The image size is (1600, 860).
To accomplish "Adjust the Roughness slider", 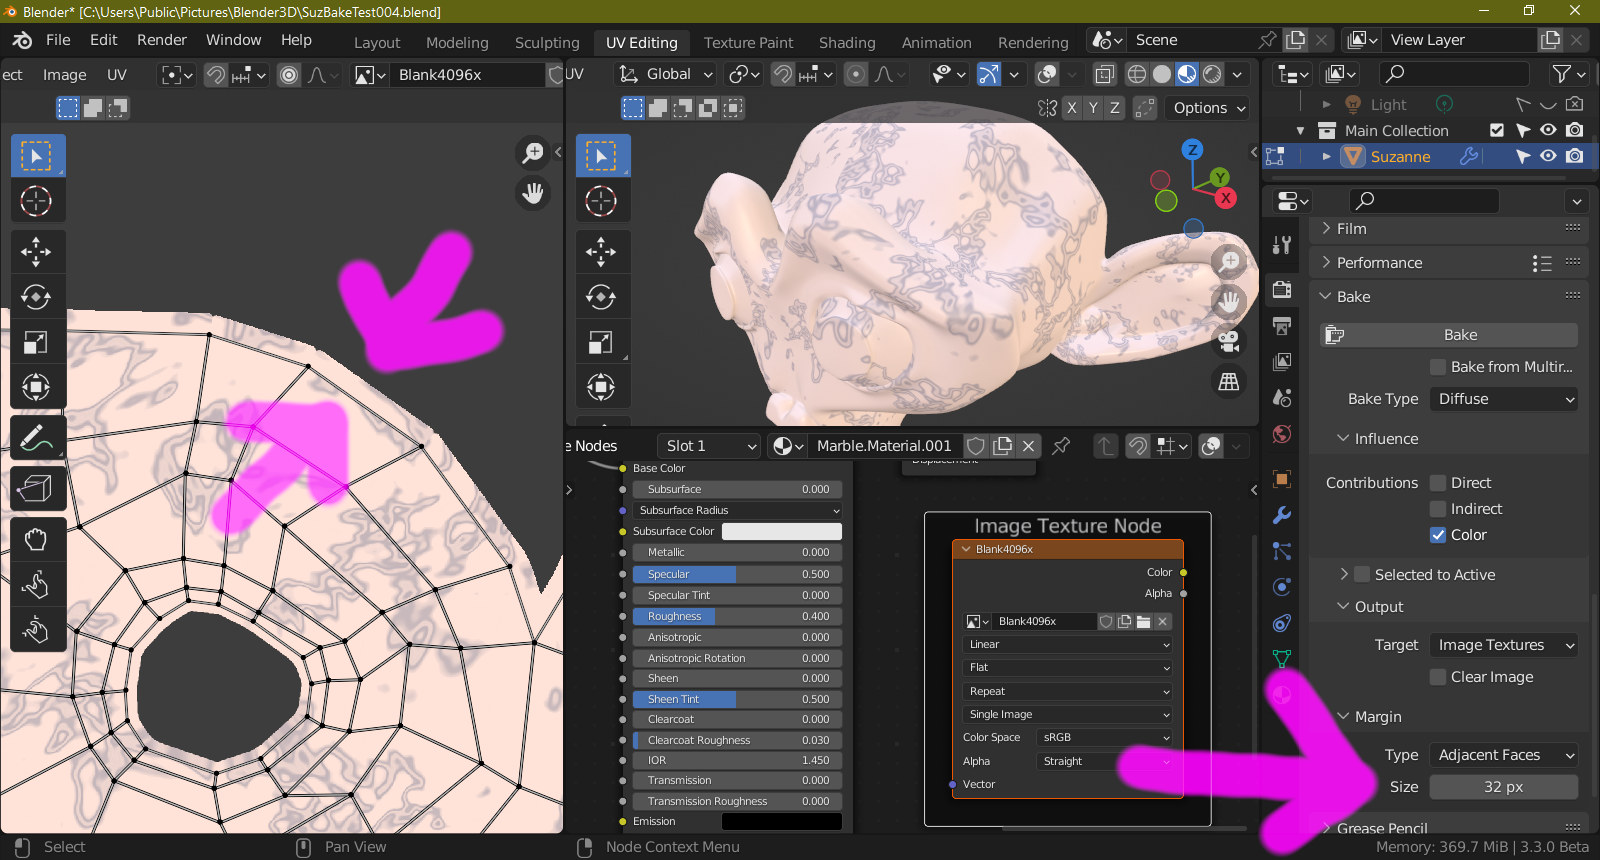I will pyautogui.click(x=738, y=617).
